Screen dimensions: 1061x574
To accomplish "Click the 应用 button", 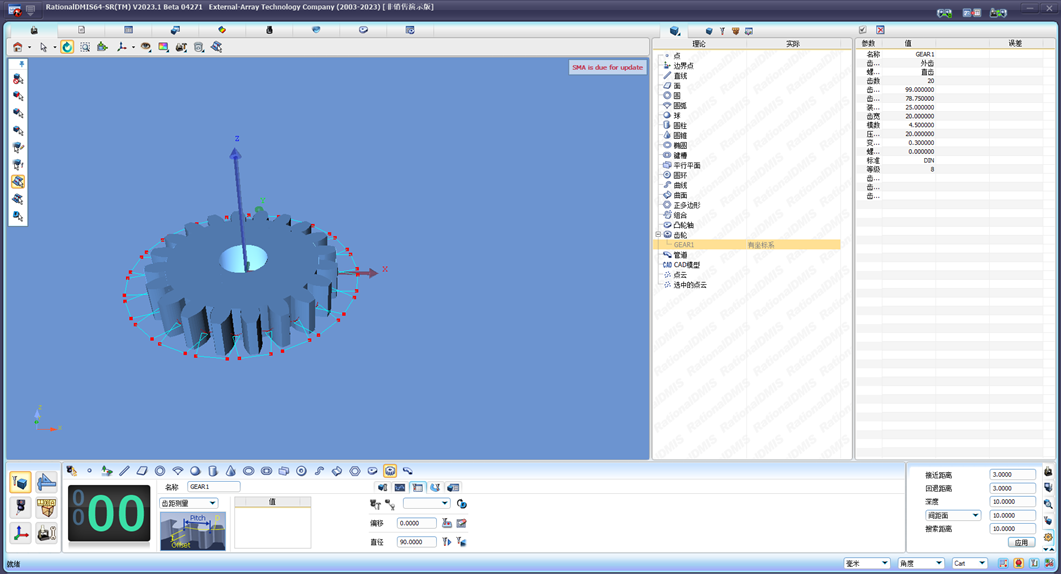I will point(1020,542).
